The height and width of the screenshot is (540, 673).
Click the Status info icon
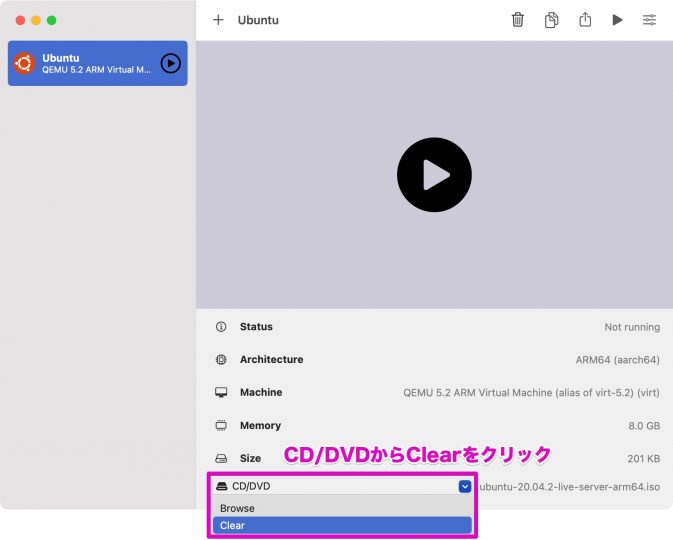221,327
